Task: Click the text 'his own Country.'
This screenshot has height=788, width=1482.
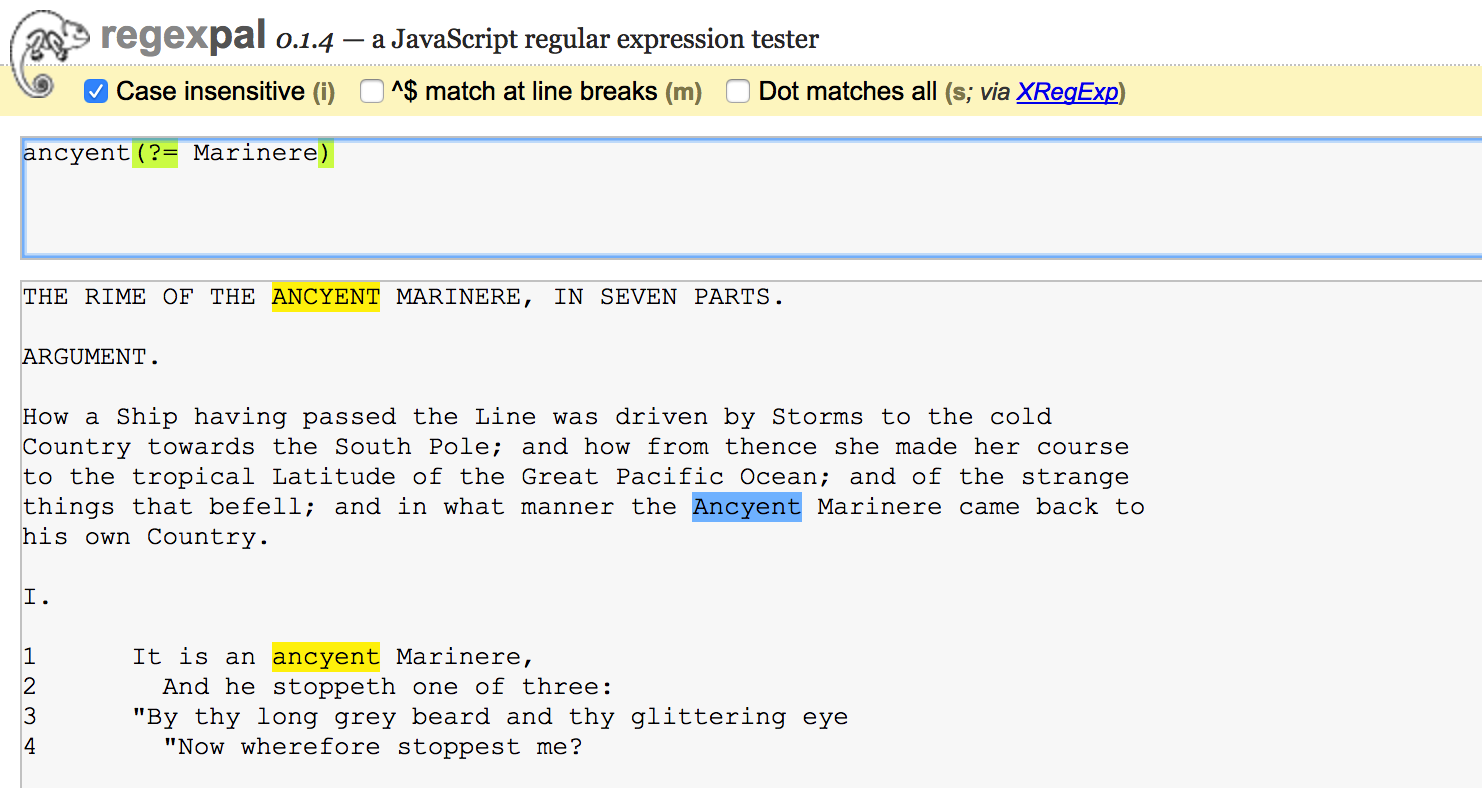Action: [146, 537]
